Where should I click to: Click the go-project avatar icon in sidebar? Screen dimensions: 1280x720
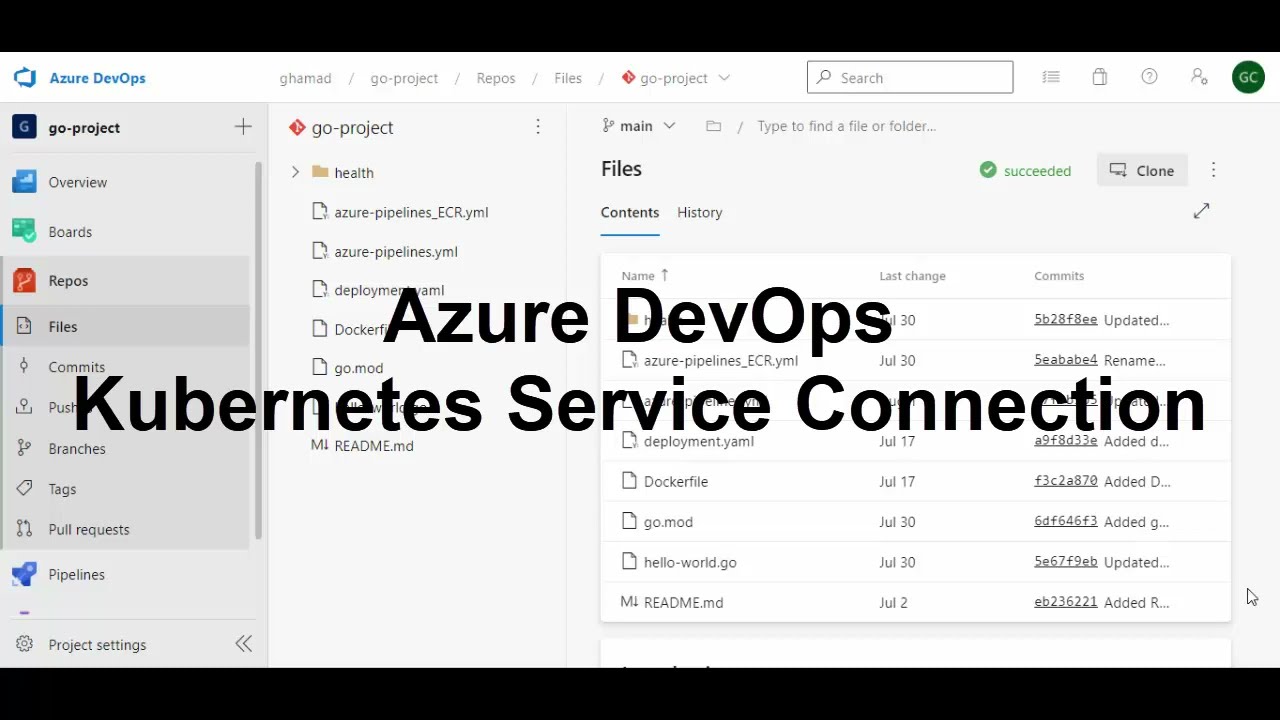click(x=24, y=127)
